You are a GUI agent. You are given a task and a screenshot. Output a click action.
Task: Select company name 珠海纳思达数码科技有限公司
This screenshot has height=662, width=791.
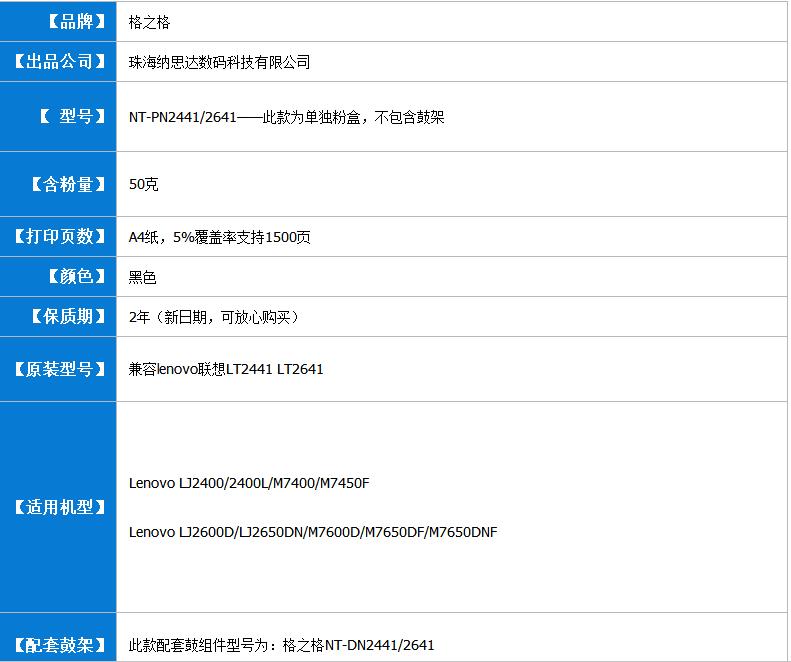[x=219, y=62]
